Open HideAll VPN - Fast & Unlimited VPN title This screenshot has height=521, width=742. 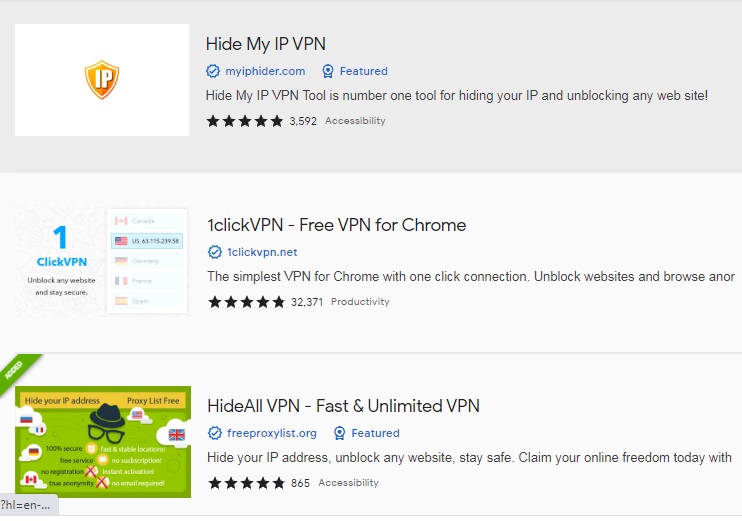pos(344,406)
